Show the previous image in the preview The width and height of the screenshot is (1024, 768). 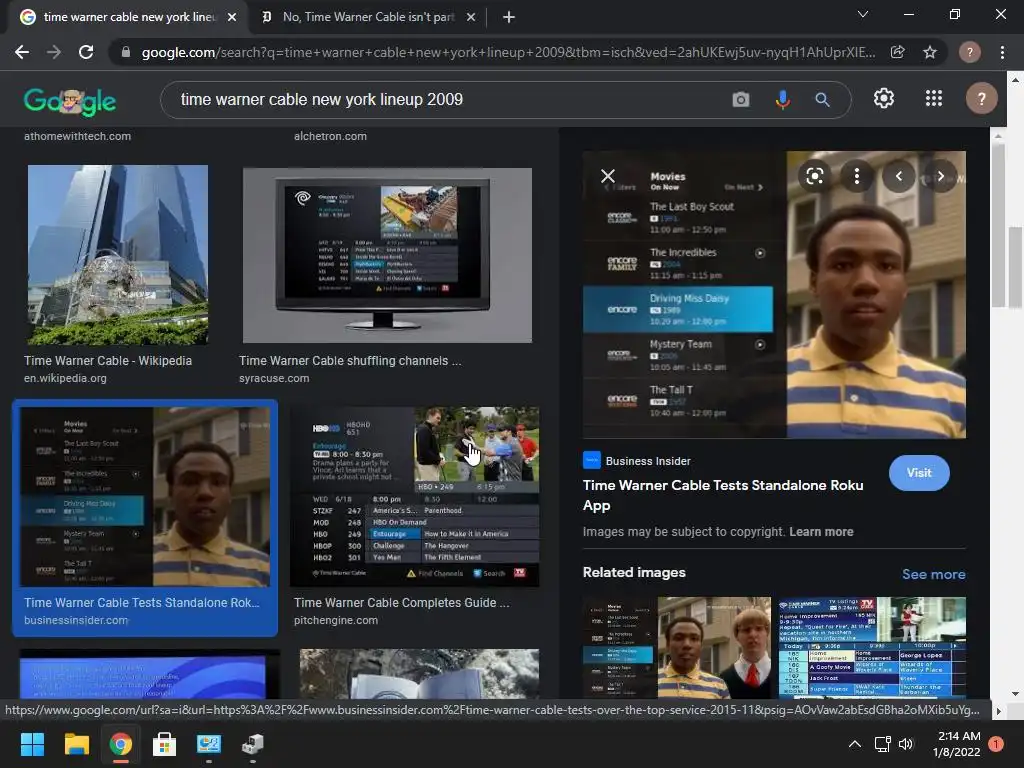pyautogui.click(x=899, y=176)
